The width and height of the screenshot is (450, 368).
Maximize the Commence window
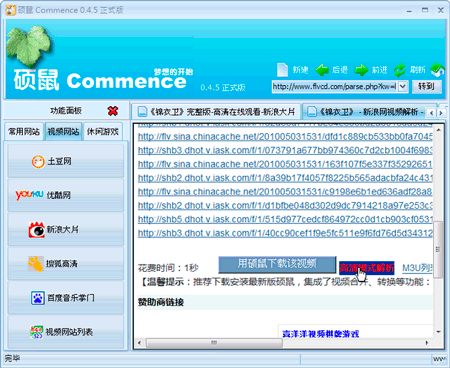425,10
